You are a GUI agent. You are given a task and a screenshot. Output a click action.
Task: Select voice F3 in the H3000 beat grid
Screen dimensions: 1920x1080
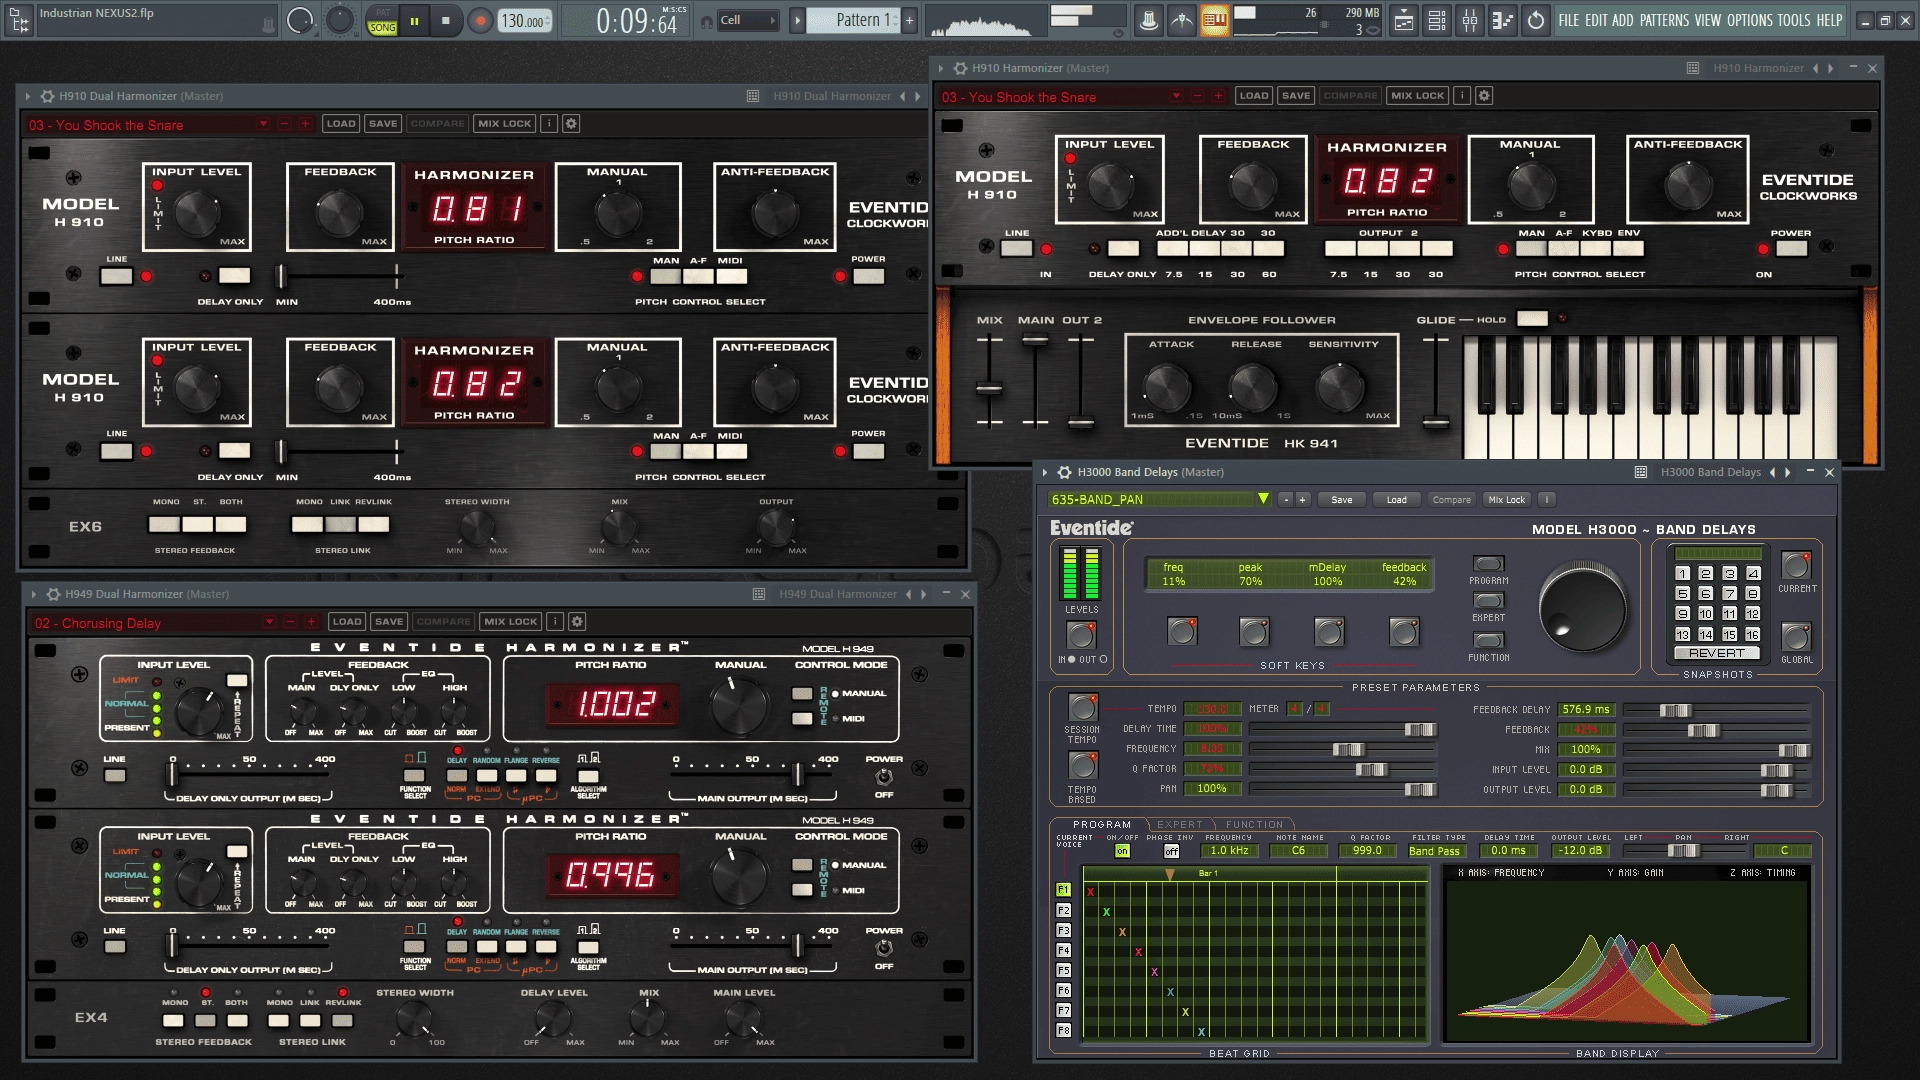coord(1063,930)
